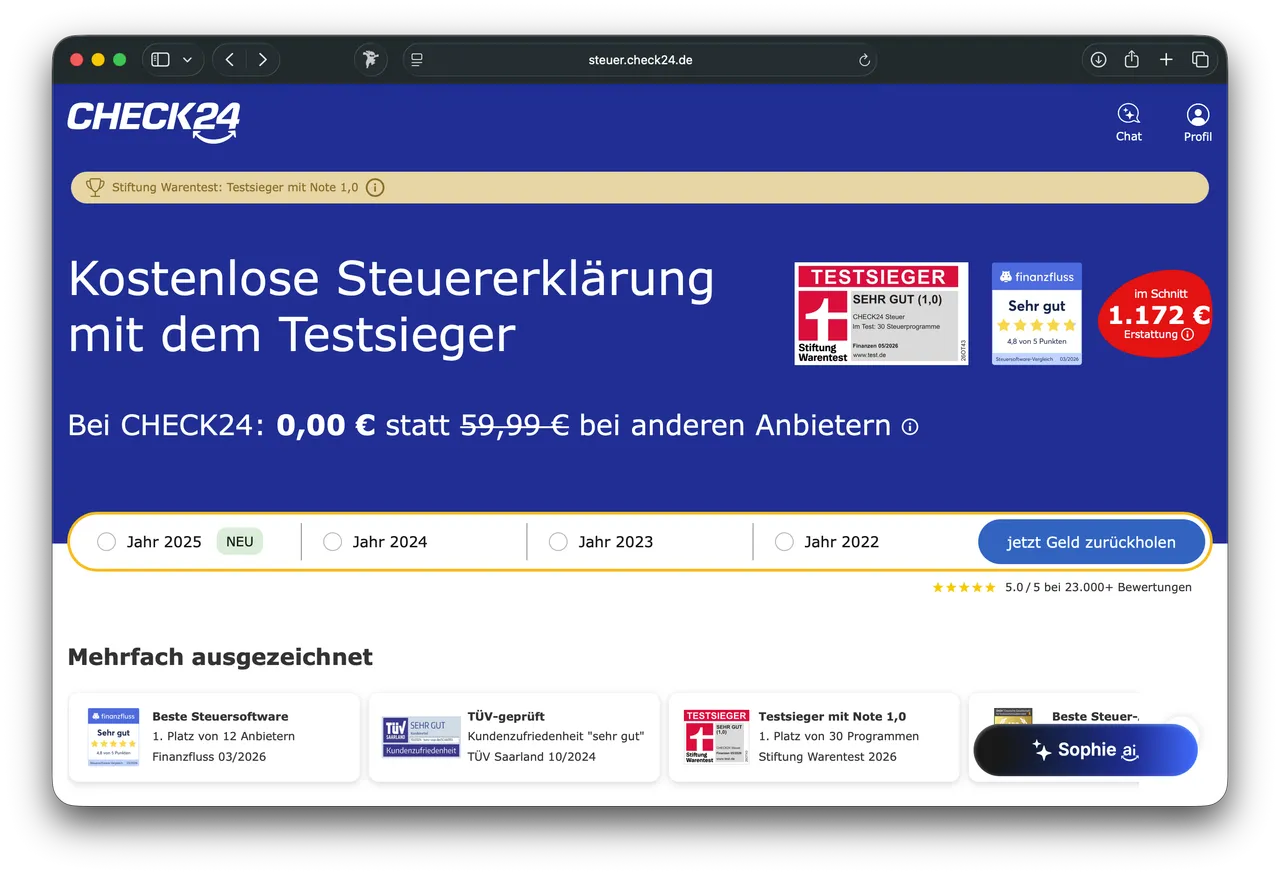This screenshot has height=875, width=1280.
Task: Click the extension icon left of address bar
Action: click(371, 60)
